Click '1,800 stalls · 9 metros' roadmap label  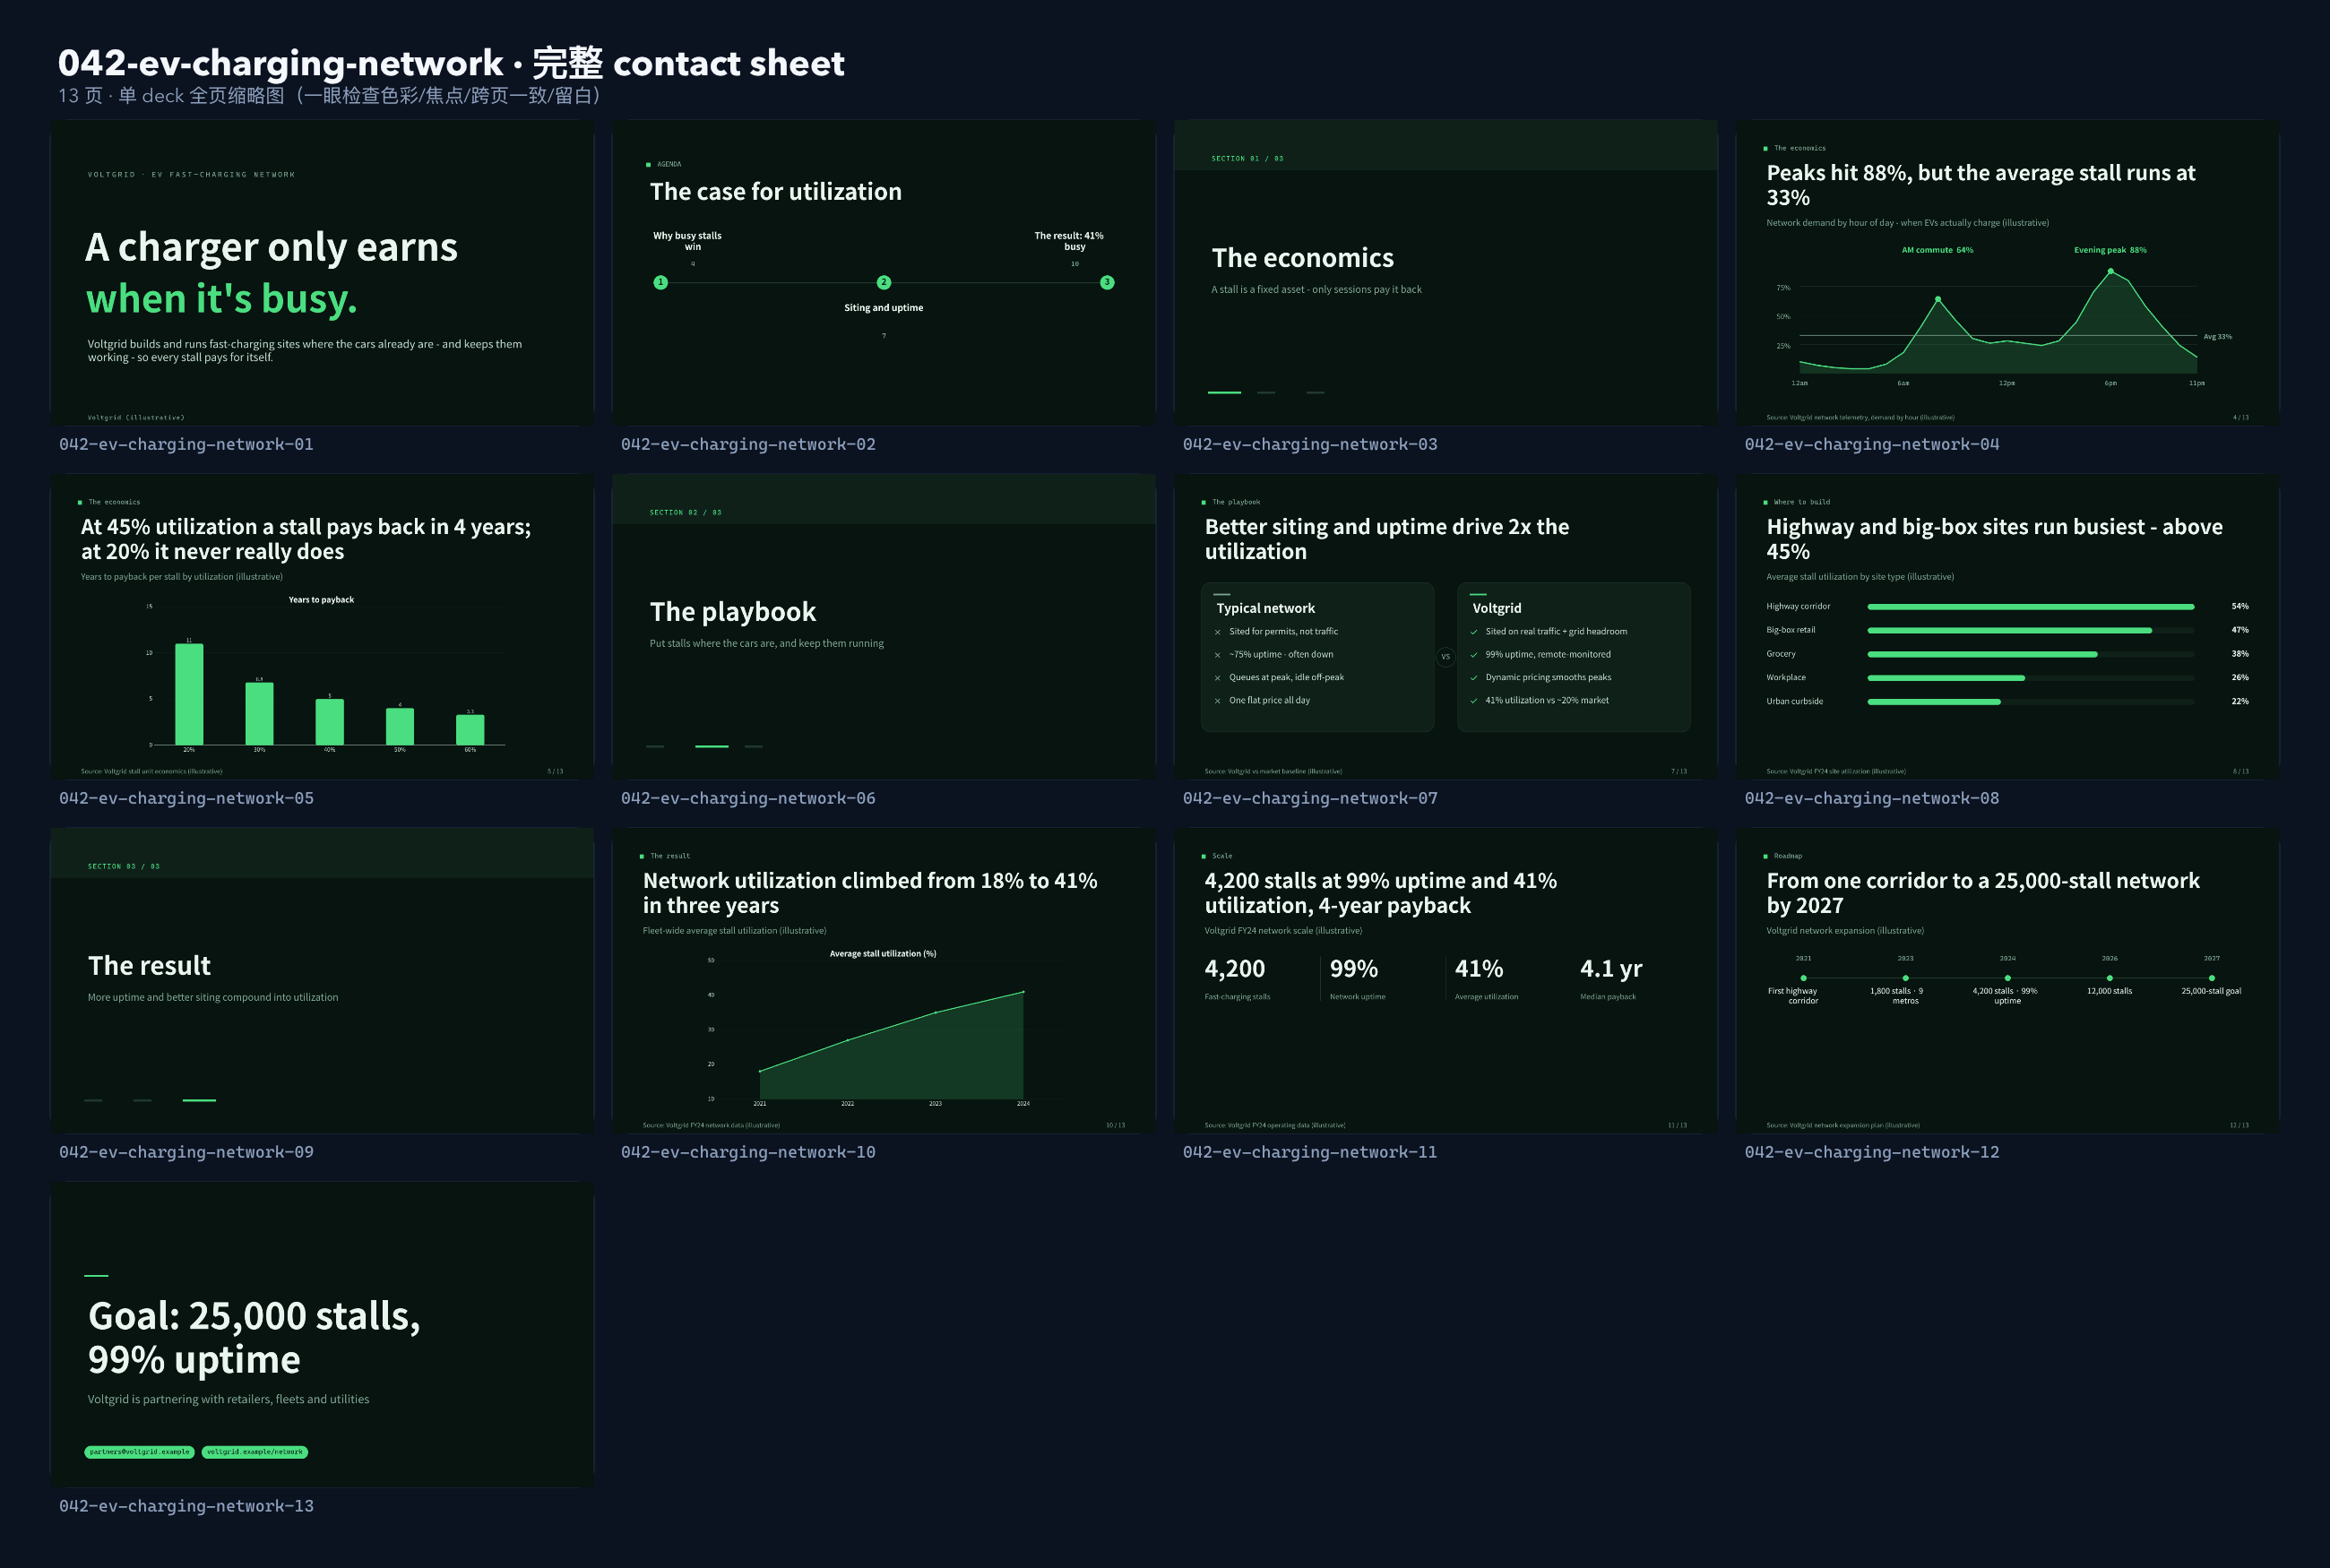point(1897,996)
